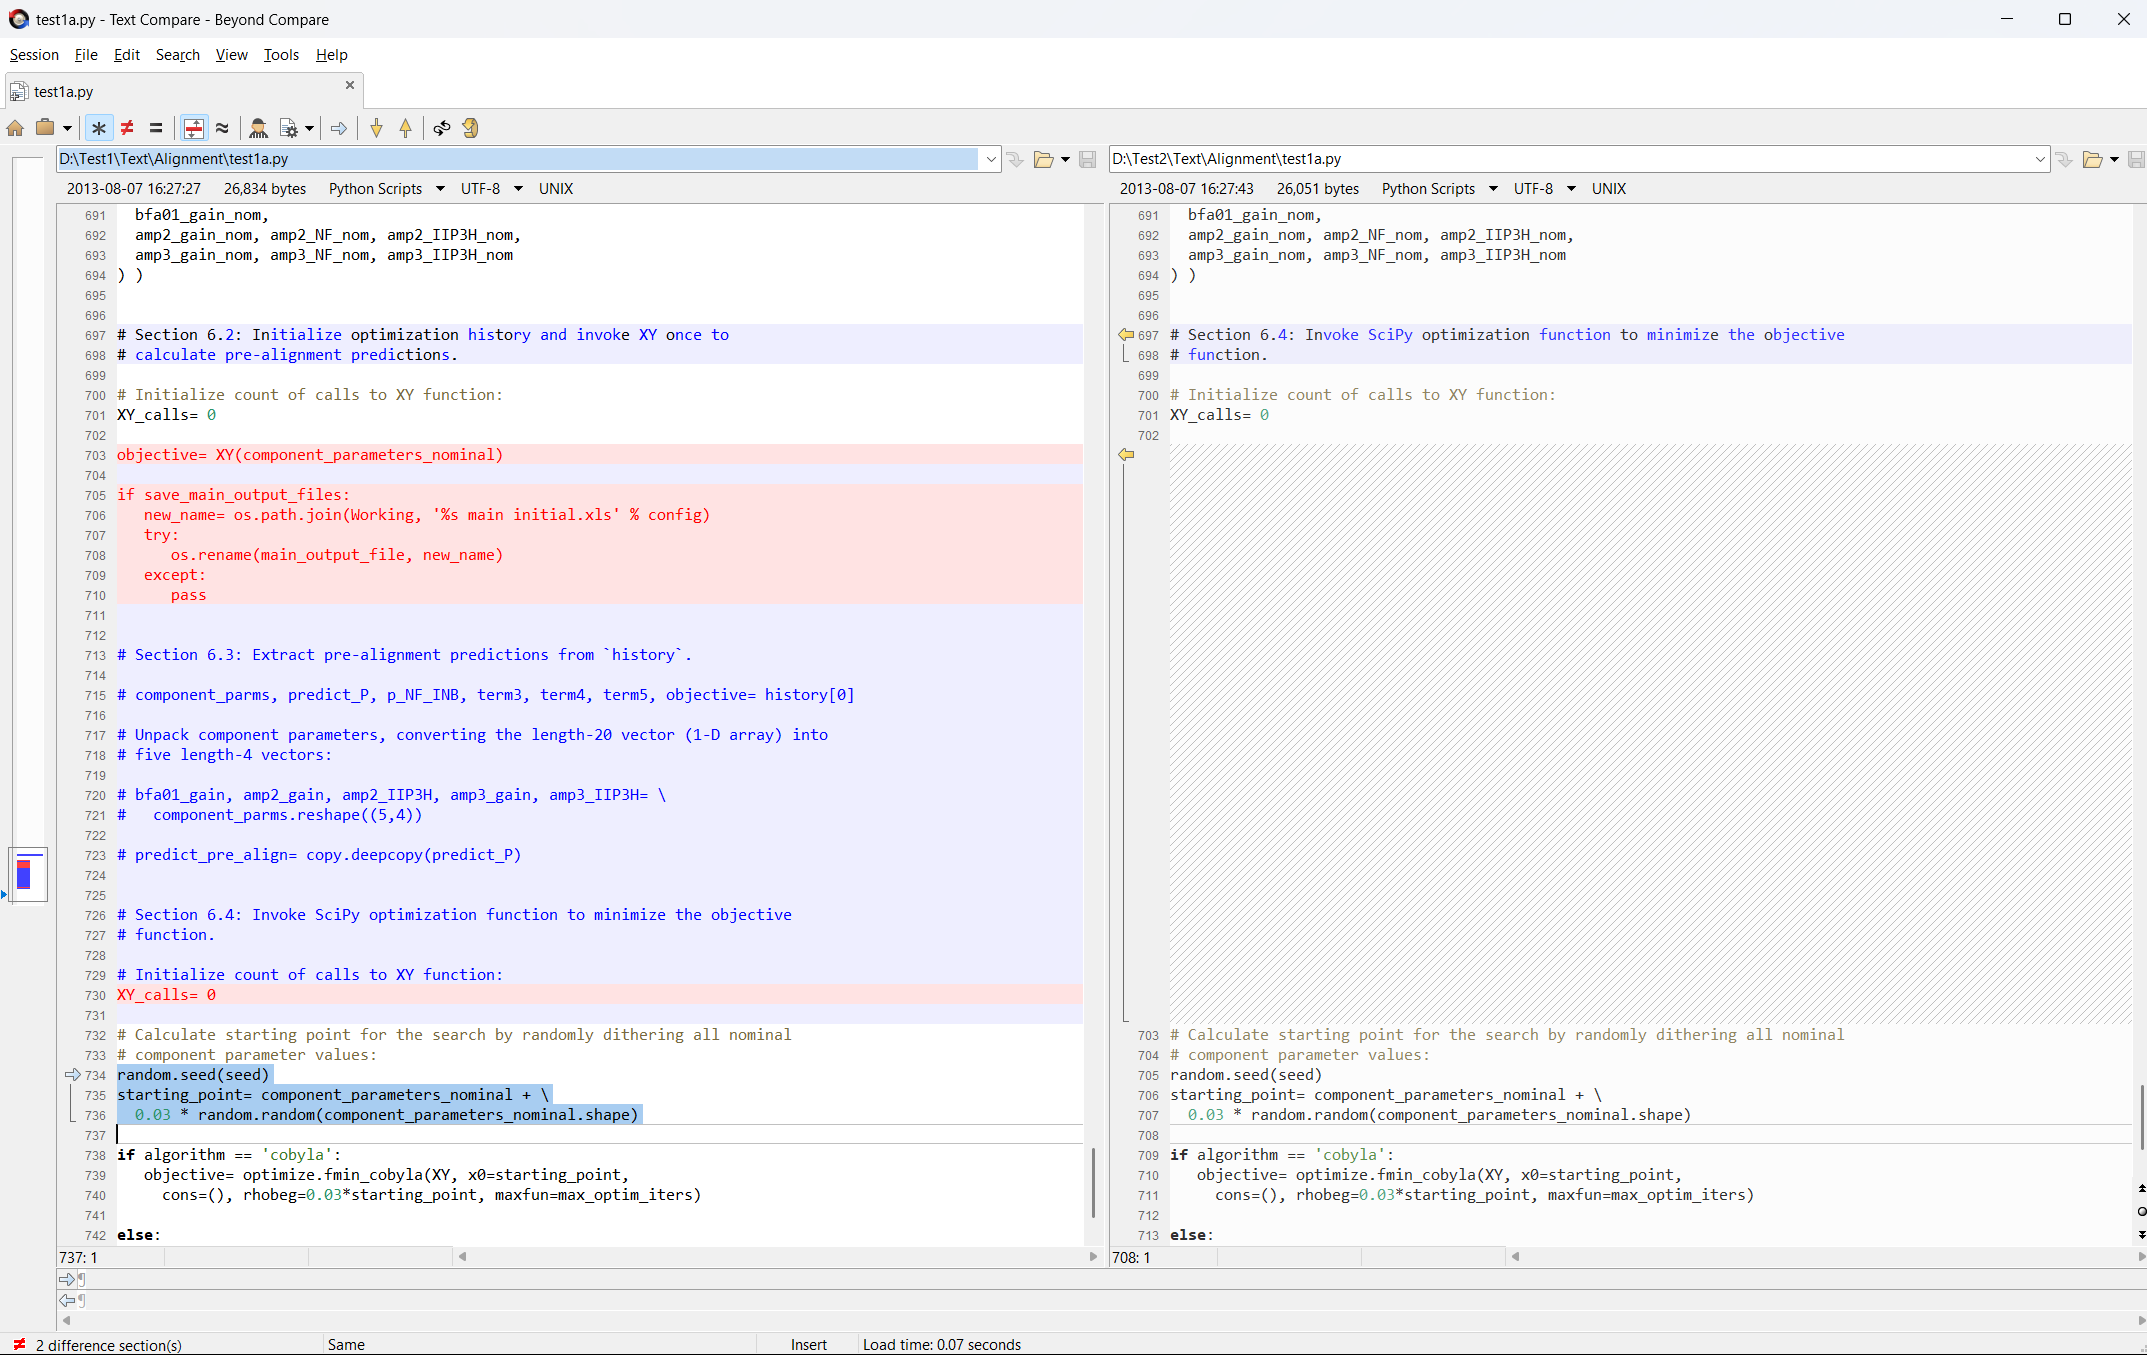Open the View menu
Screen dimensions: 2147x1355
[x=231, y=55]
